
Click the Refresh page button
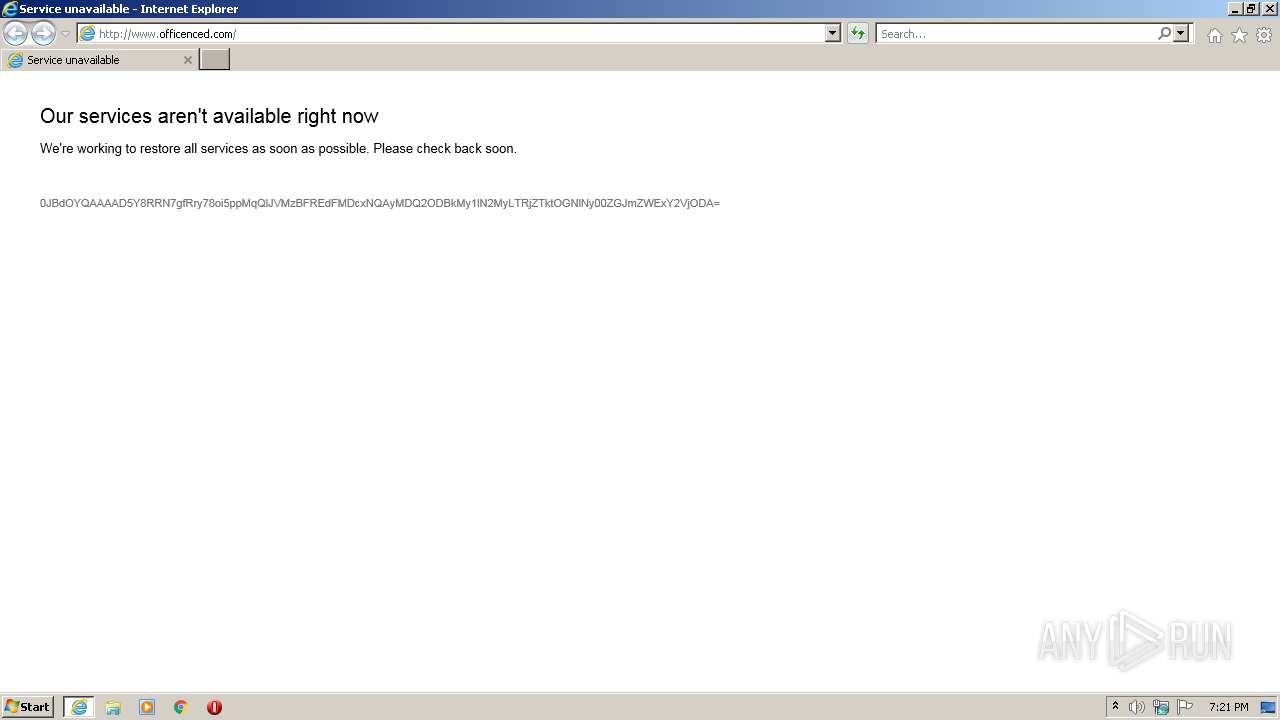click(x=858, y=33)
